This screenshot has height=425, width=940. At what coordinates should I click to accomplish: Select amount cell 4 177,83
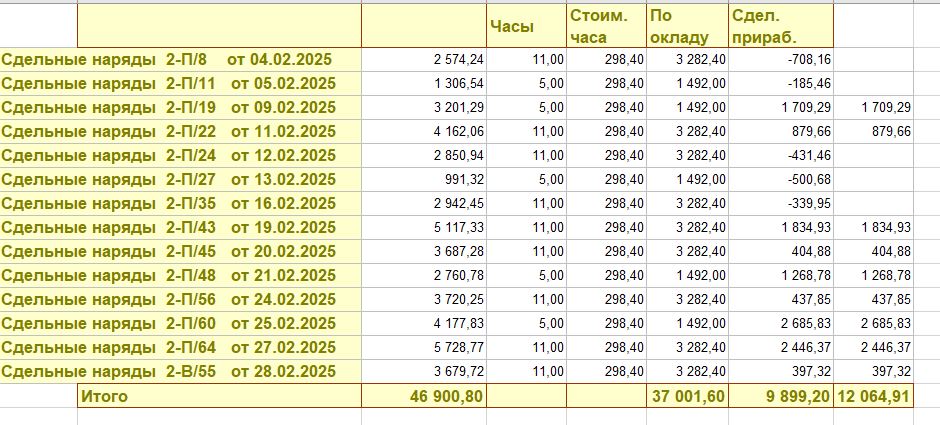tap(424, 324)
